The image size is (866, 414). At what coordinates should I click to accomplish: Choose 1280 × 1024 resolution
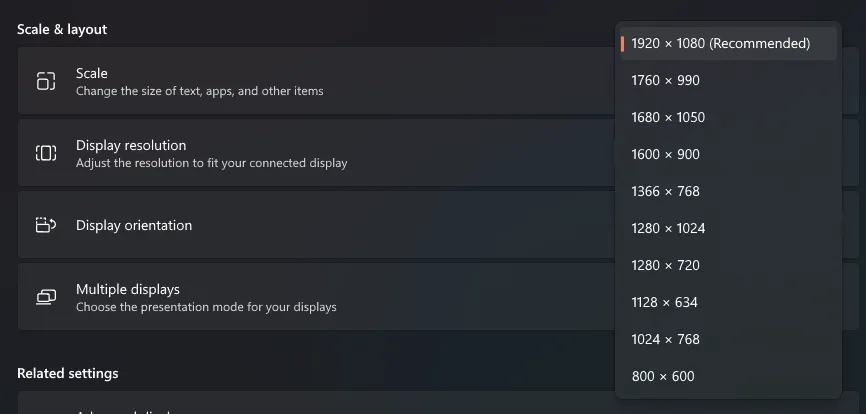coord(668,228)
